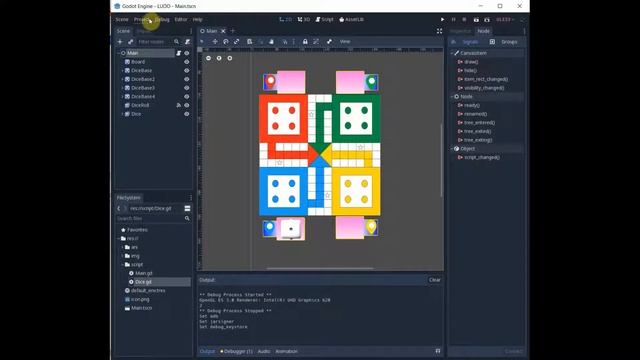Expand the img folder in FileSystem
This screenshot has height=360, width=640.
pyautogui.click(x=122, y=256)
